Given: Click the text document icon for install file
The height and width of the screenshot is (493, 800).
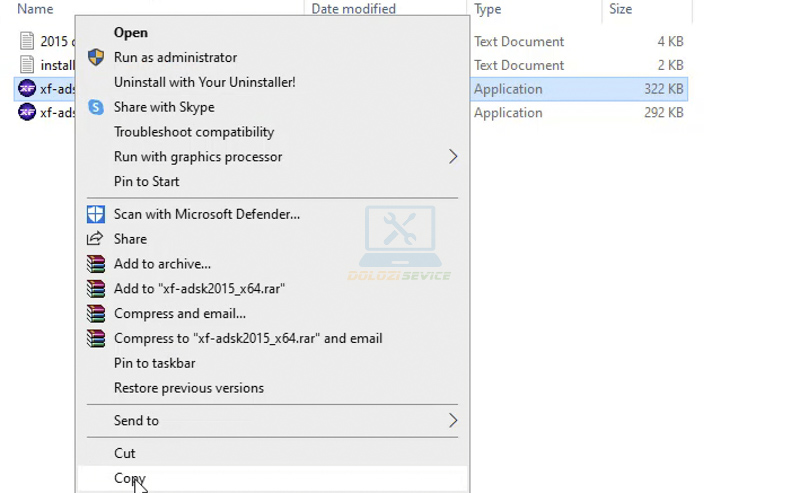Looking at the screenshot, I should (27, 65).
